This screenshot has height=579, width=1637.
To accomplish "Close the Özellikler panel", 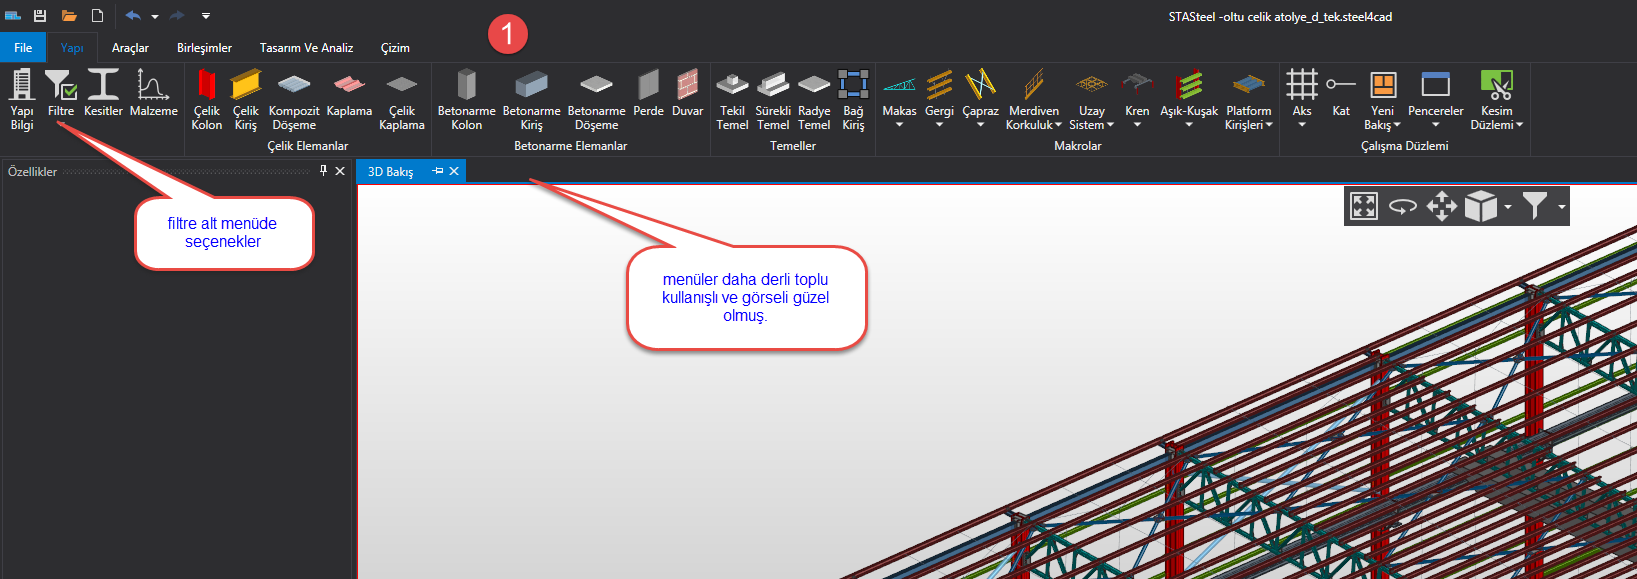I will (x=340, y=171).
